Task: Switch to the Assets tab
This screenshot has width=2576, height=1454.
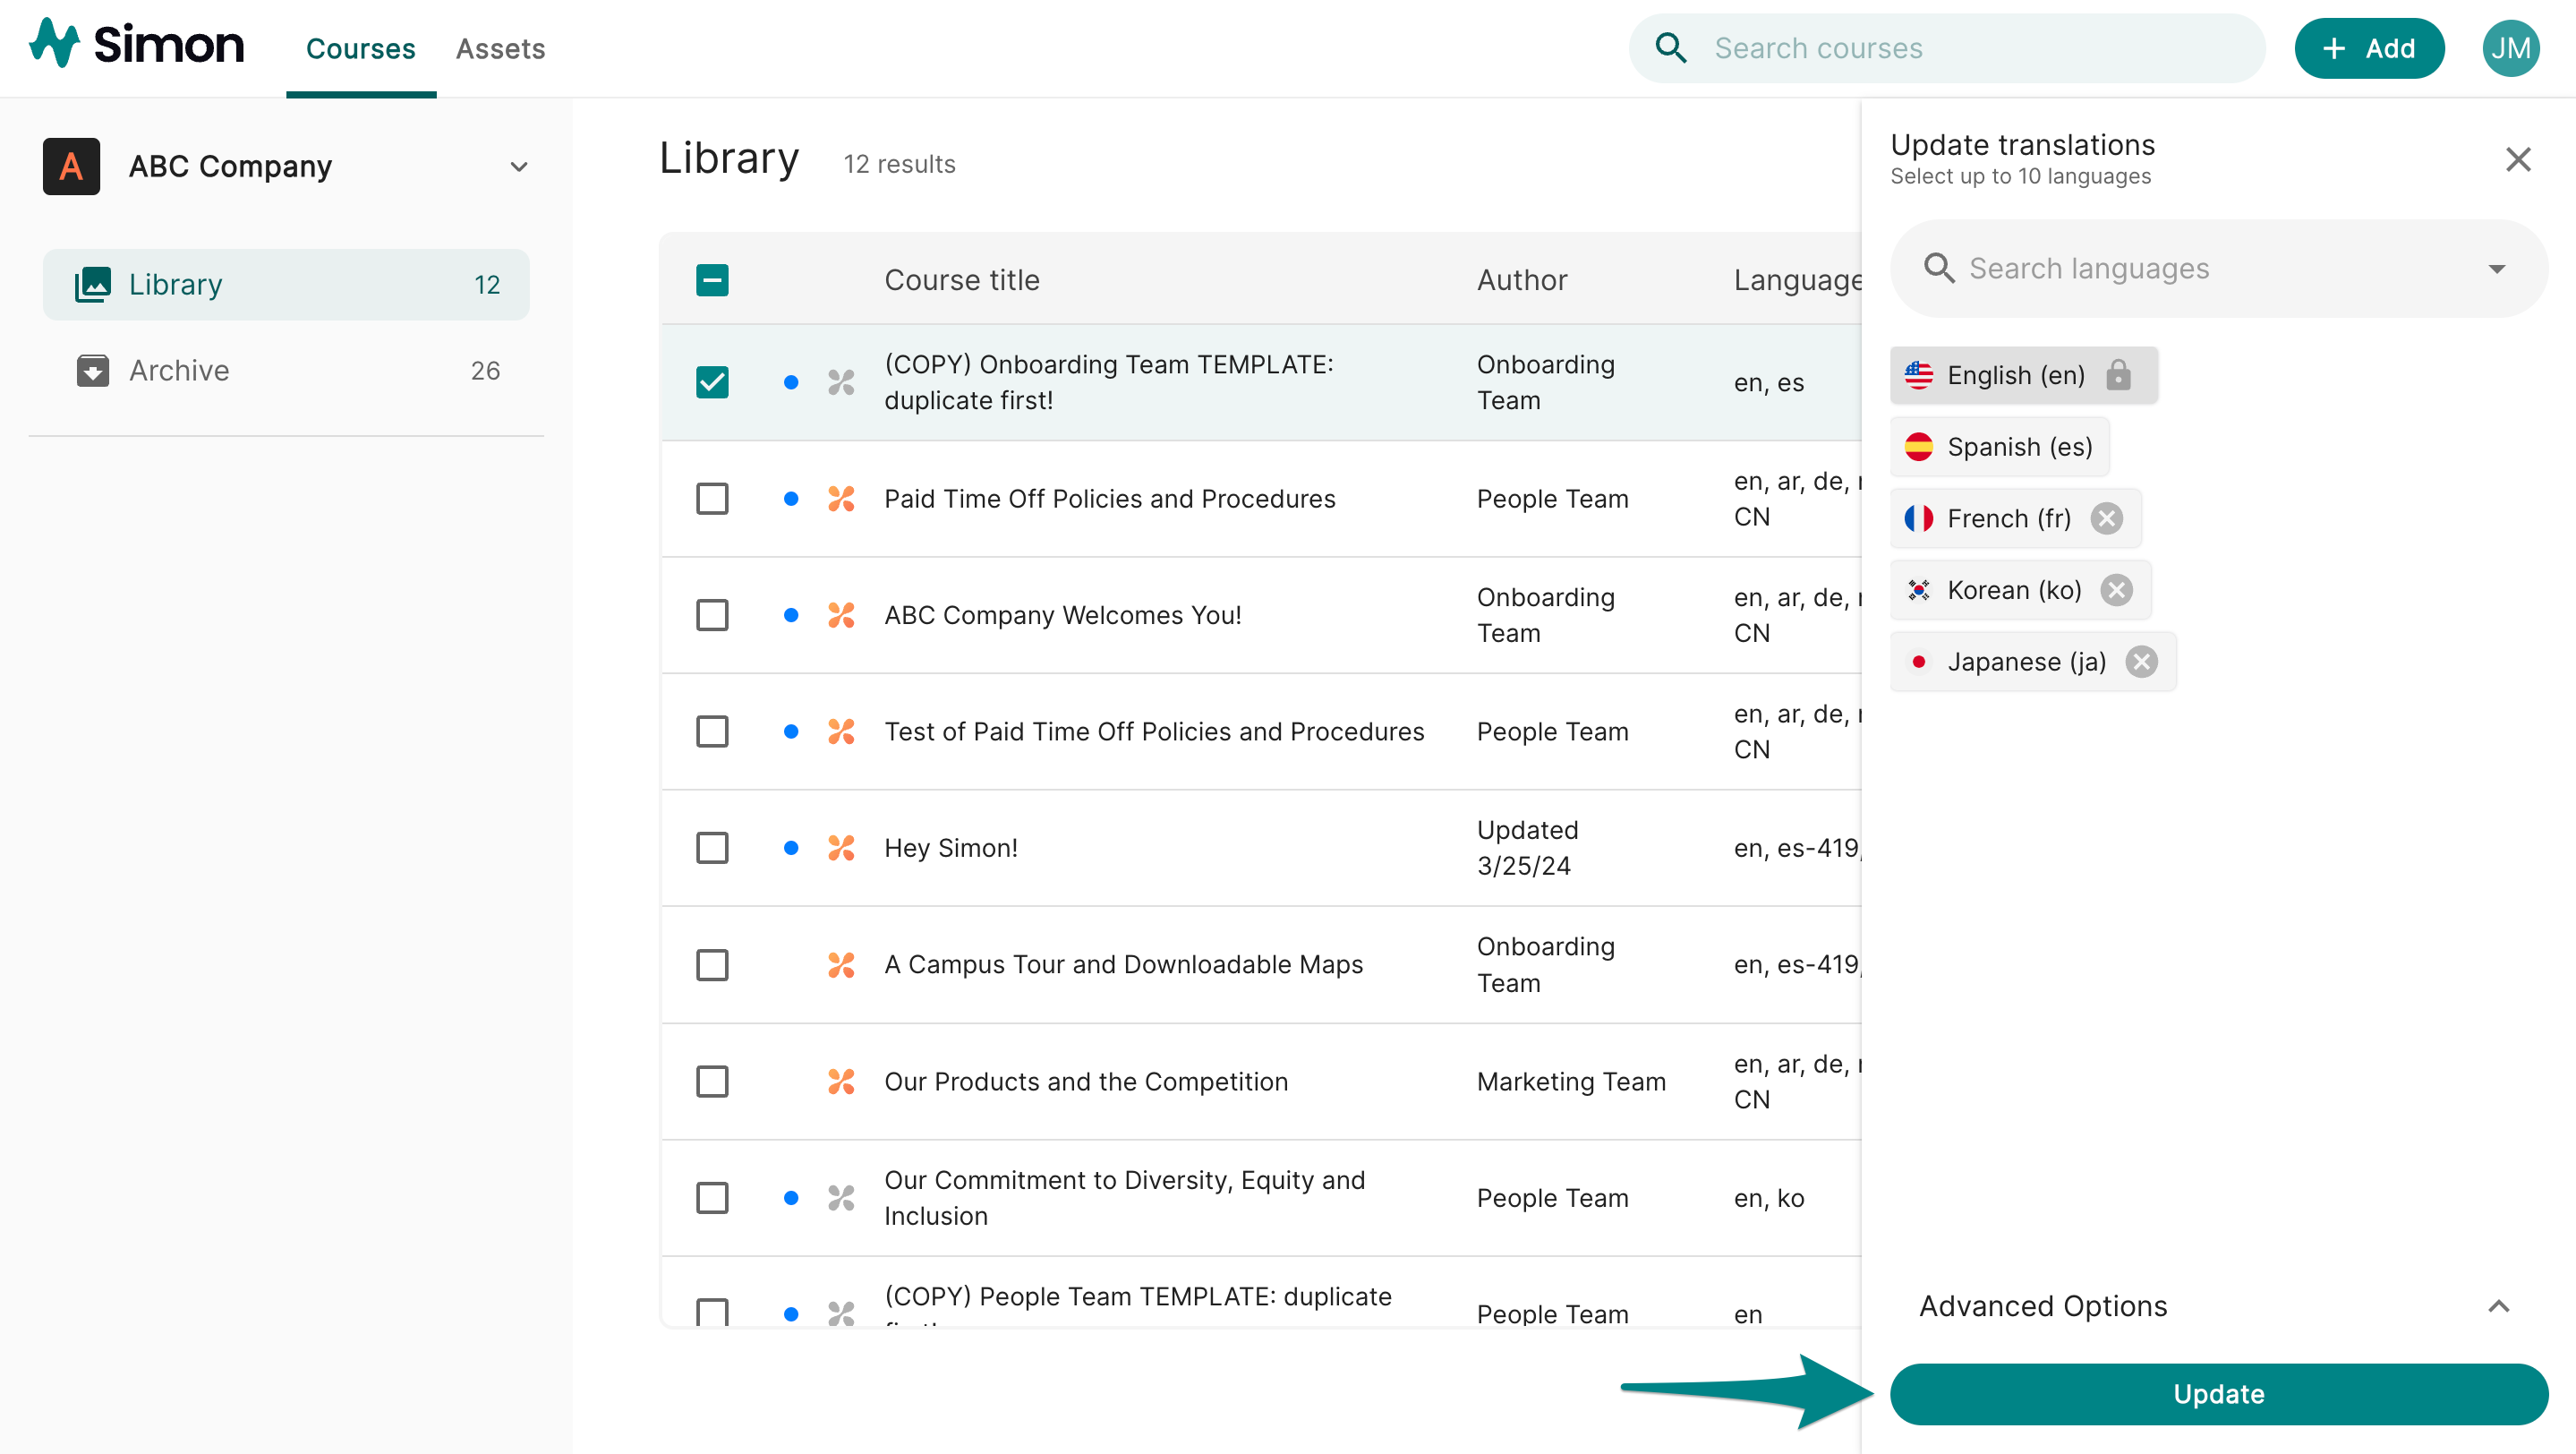Action: point(501,48)
